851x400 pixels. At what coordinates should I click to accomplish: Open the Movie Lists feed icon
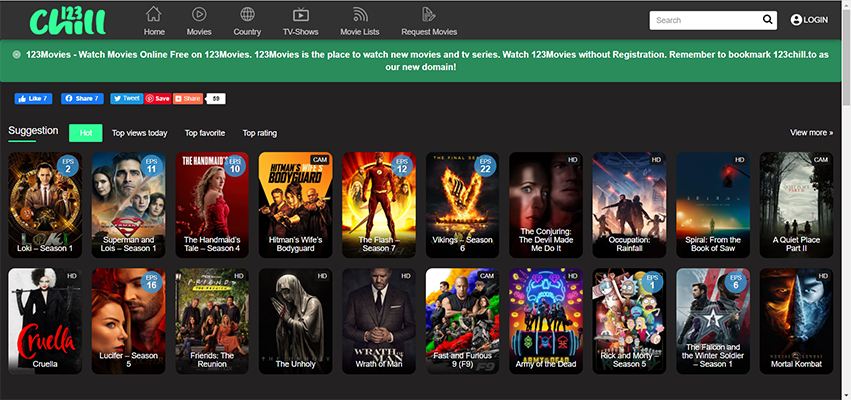(360, 14)
